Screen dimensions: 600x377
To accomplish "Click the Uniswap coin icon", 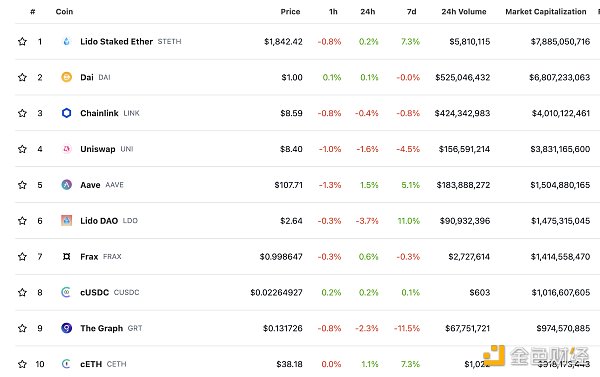I will pos(67,149).
